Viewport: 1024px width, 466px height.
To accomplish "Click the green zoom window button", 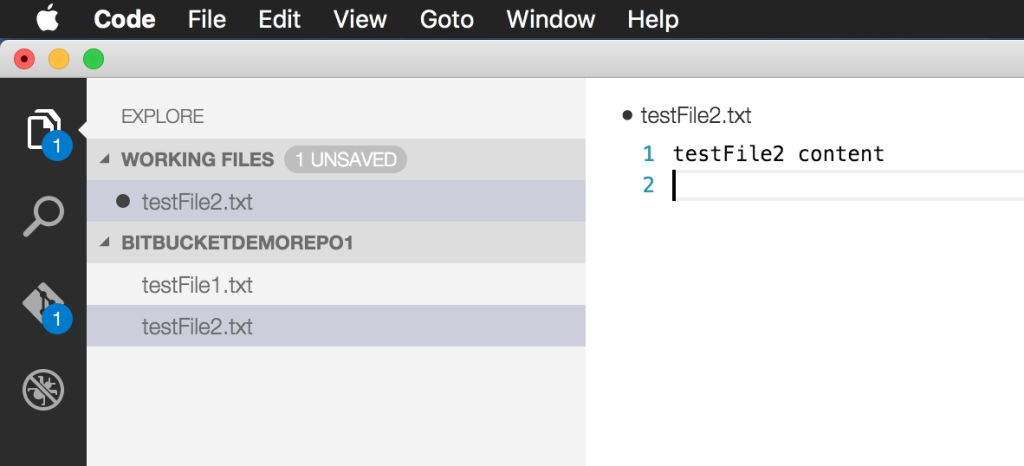I will (93, 59).
